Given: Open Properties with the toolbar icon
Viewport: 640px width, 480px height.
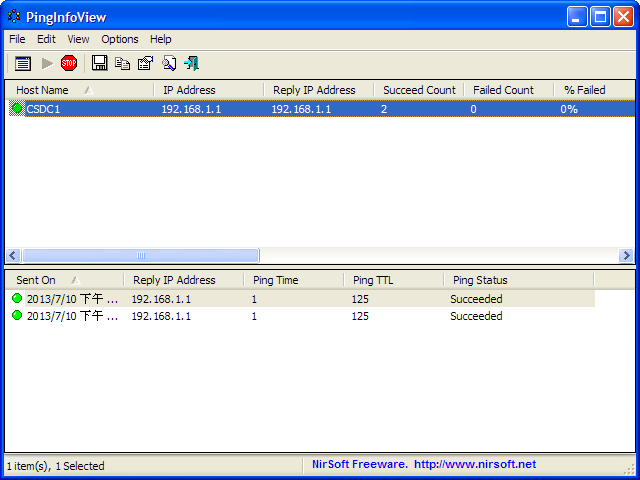Looking at the screenshot, I should point(145,63).
